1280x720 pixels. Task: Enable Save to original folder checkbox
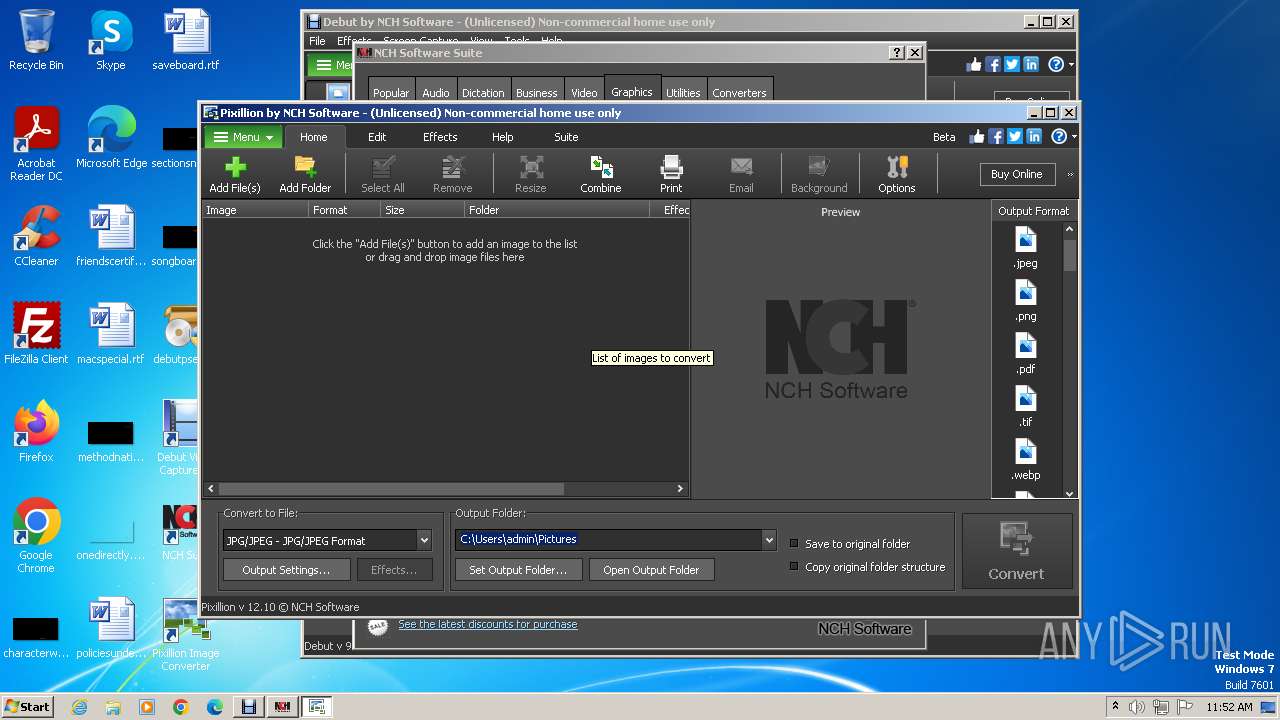pos(795,544)
